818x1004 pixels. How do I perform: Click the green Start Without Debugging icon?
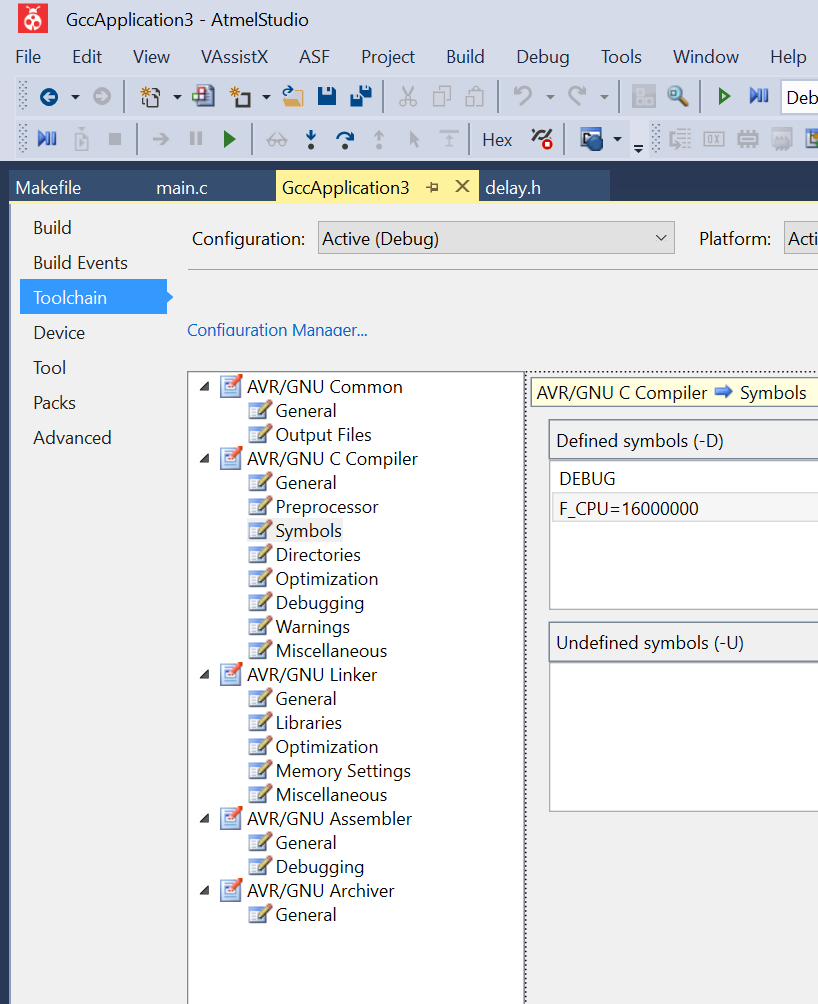tap(724, 97)
